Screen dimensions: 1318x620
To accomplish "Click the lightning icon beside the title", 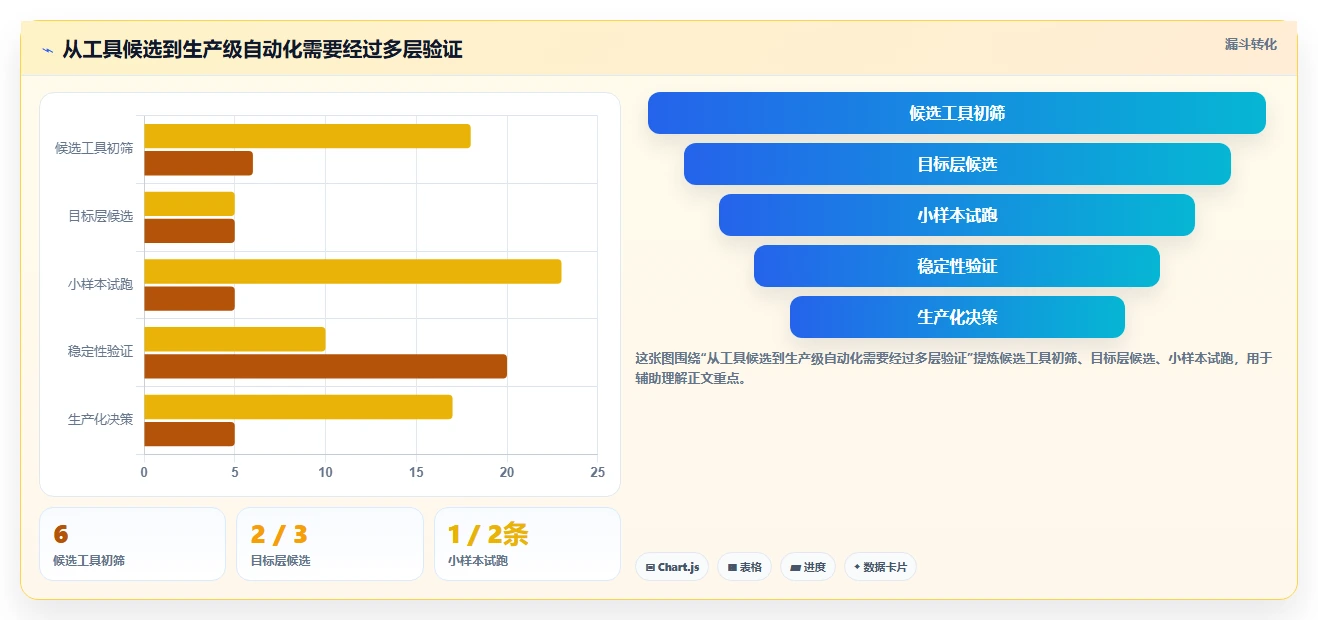I will click(48, 50).
